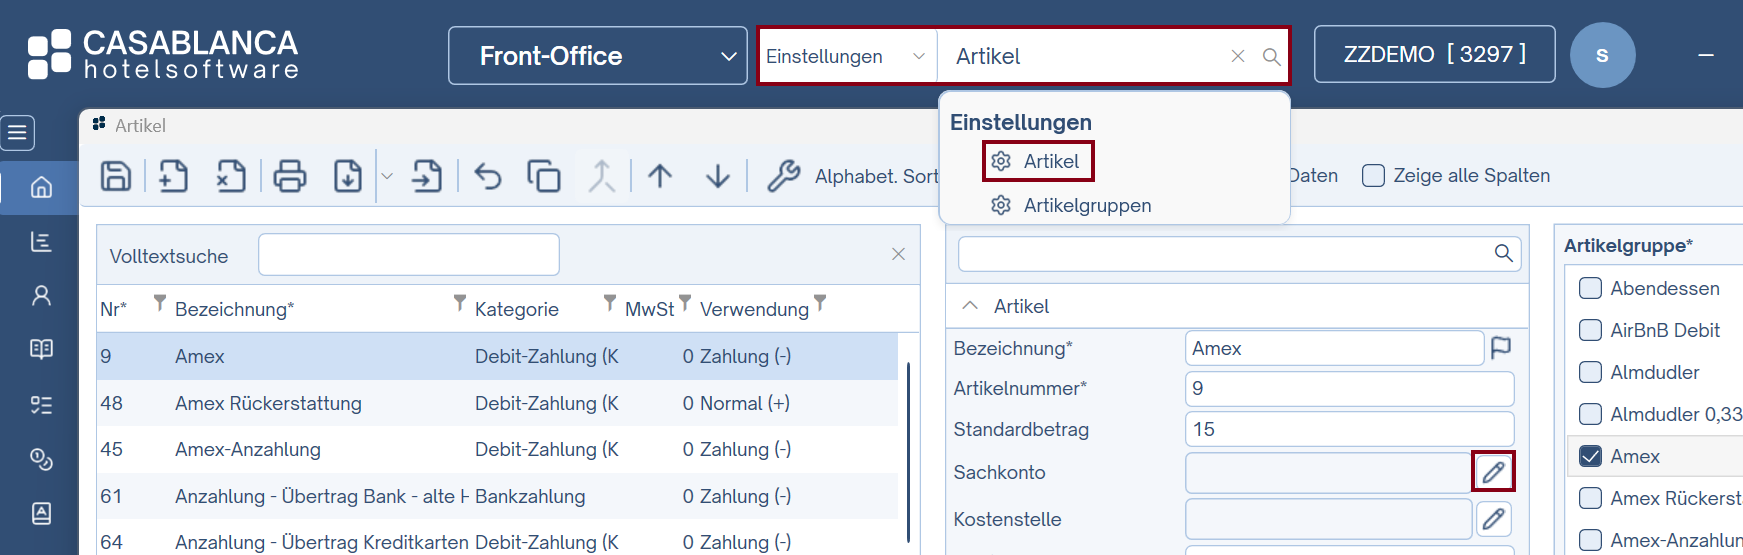Filter the Bezeichnung* column

[x=459, y=302]
